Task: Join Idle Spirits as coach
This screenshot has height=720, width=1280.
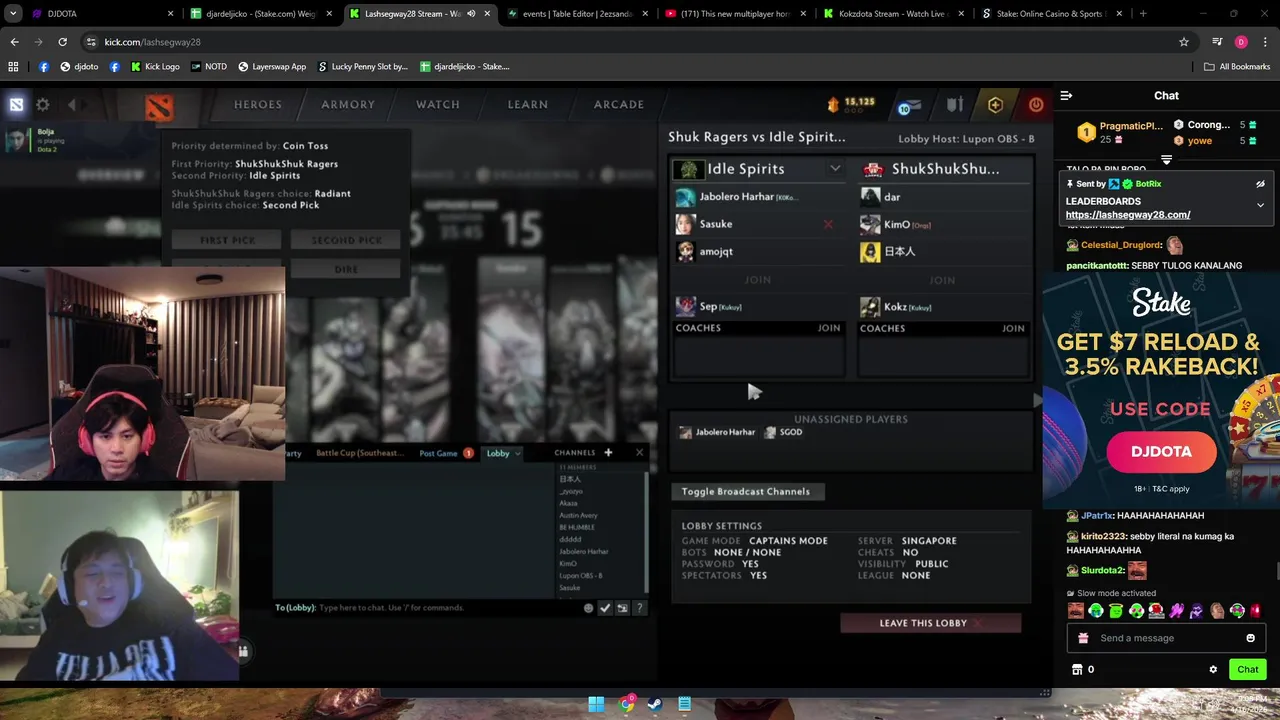Action: (829, 328)
